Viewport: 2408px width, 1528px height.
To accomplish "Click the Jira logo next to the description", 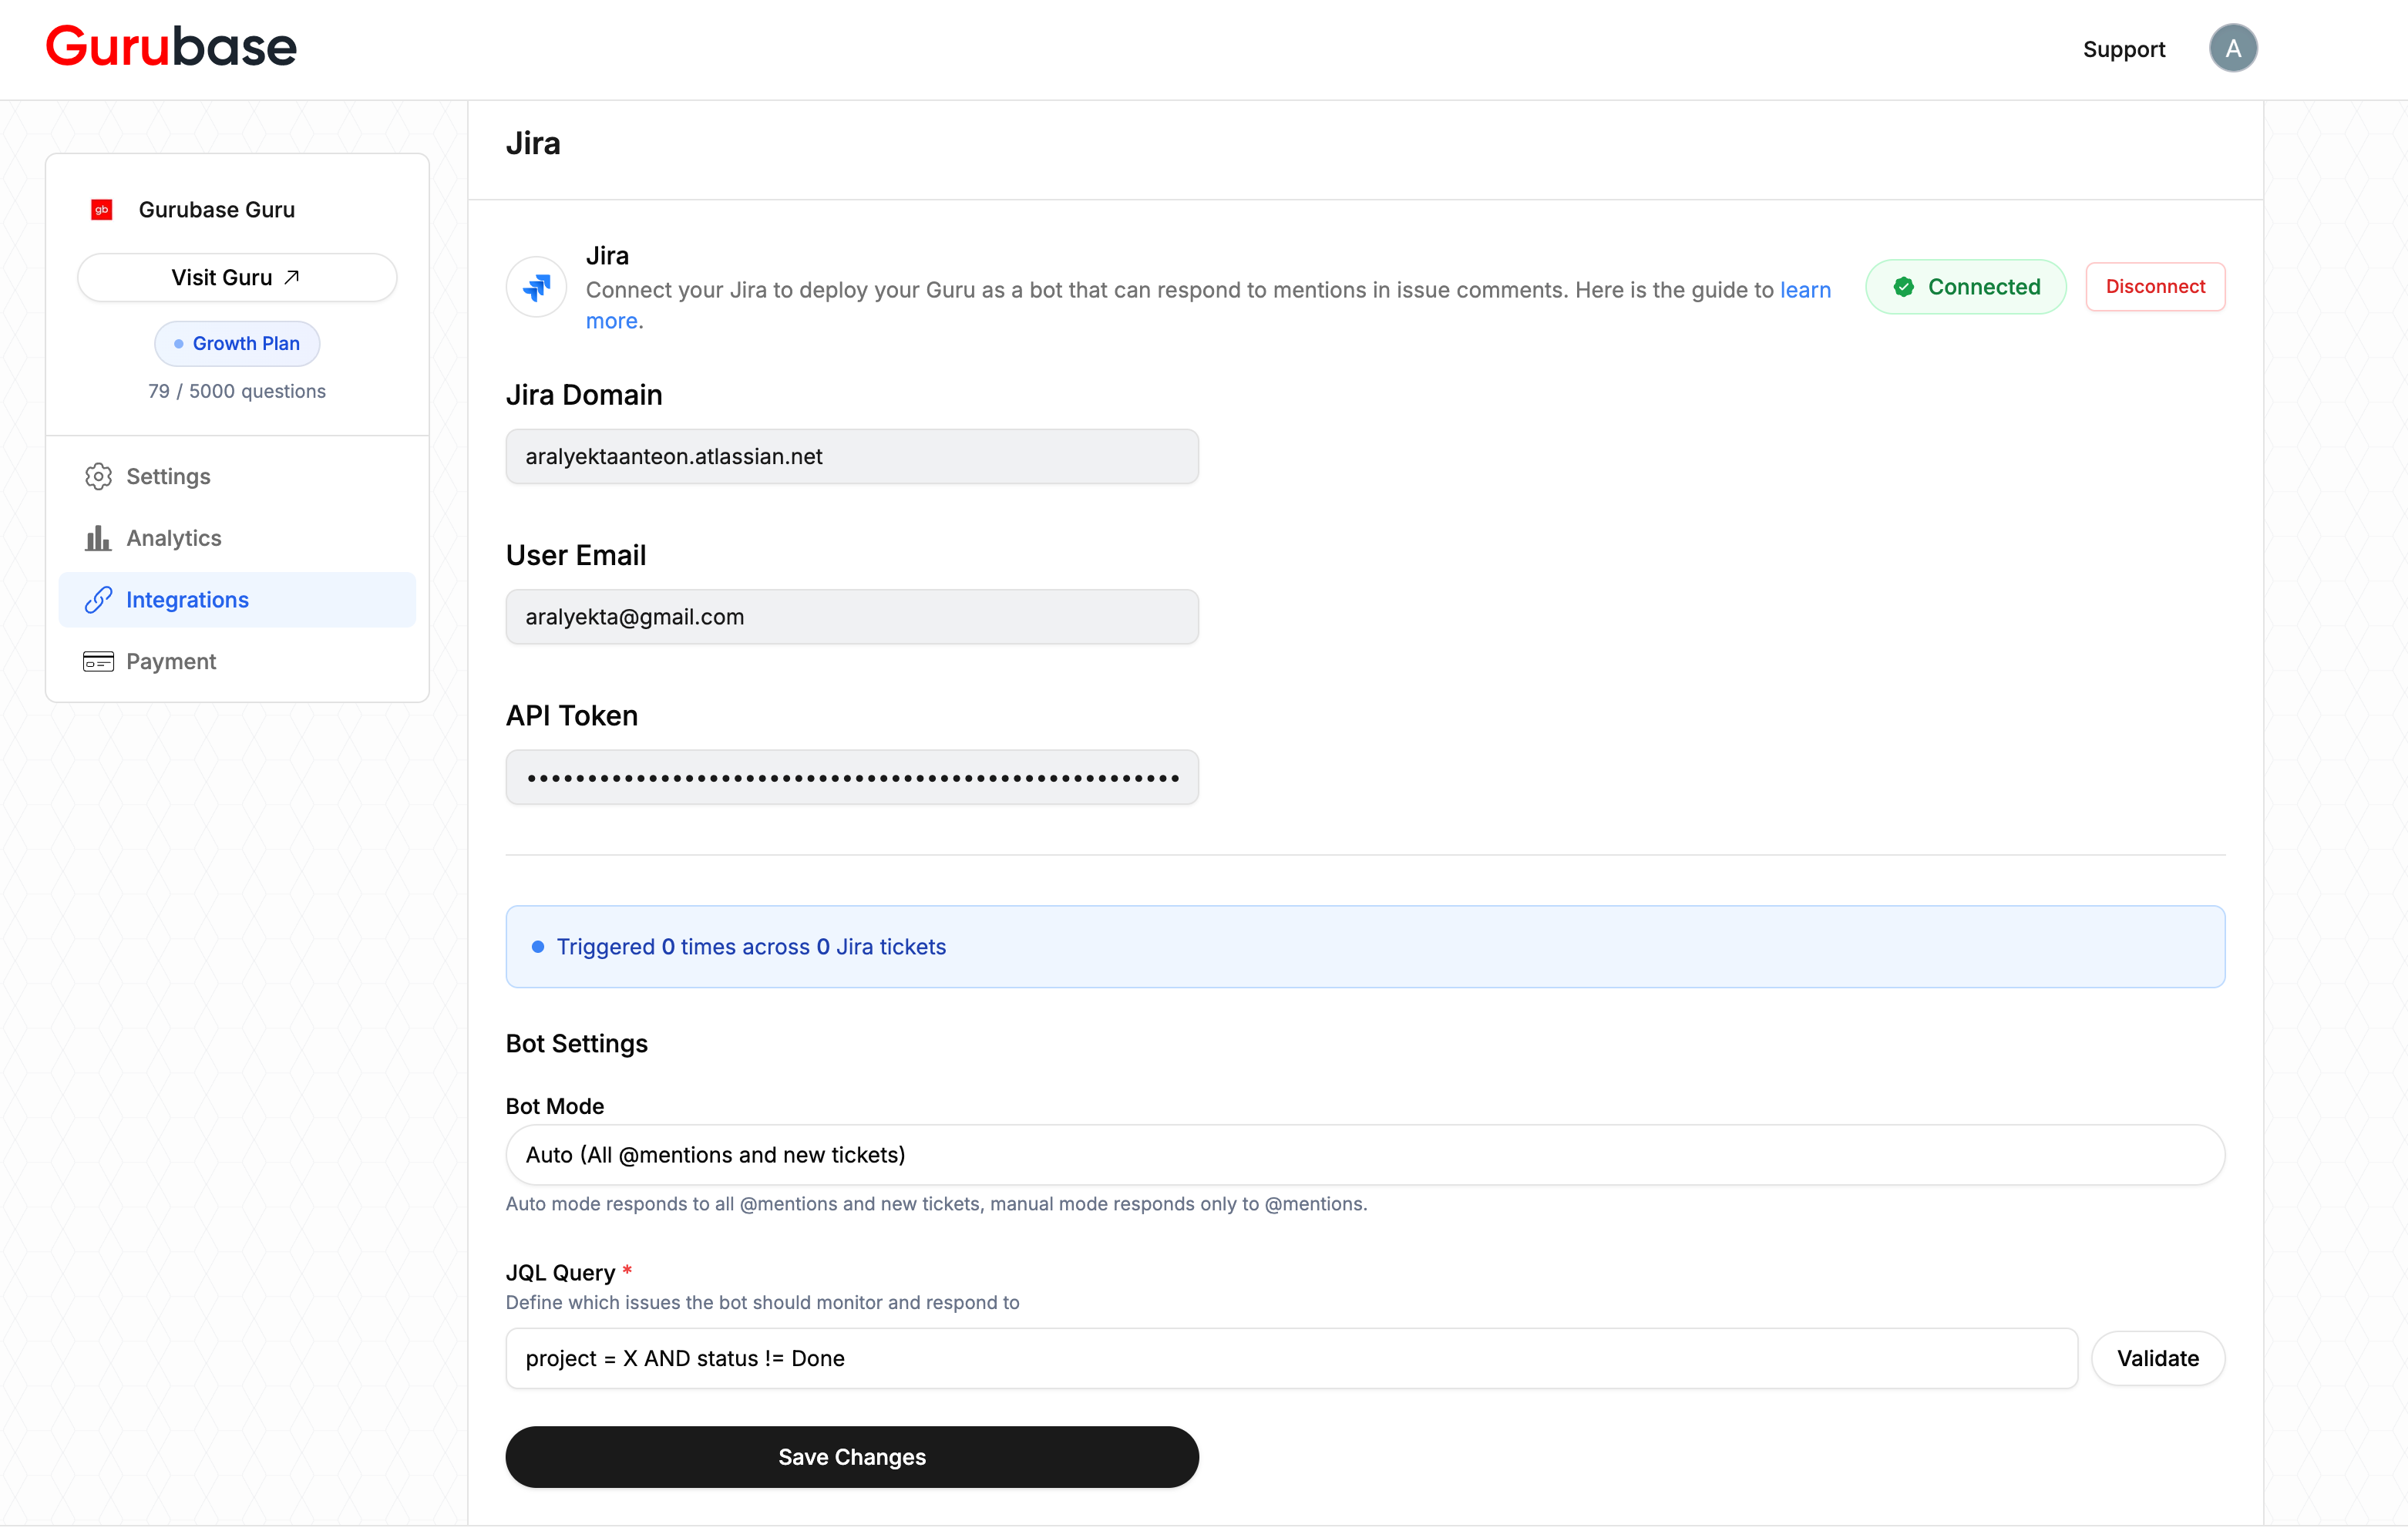I will click(536, 287).
